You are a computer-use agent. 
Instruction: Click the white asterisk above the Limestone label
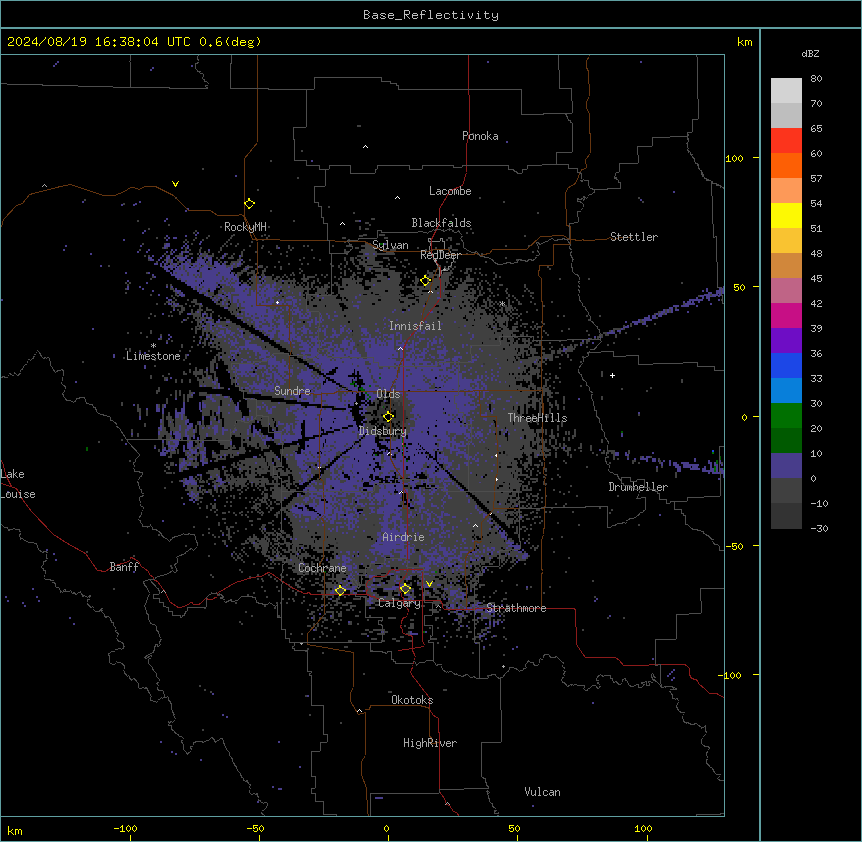(153, 346)
